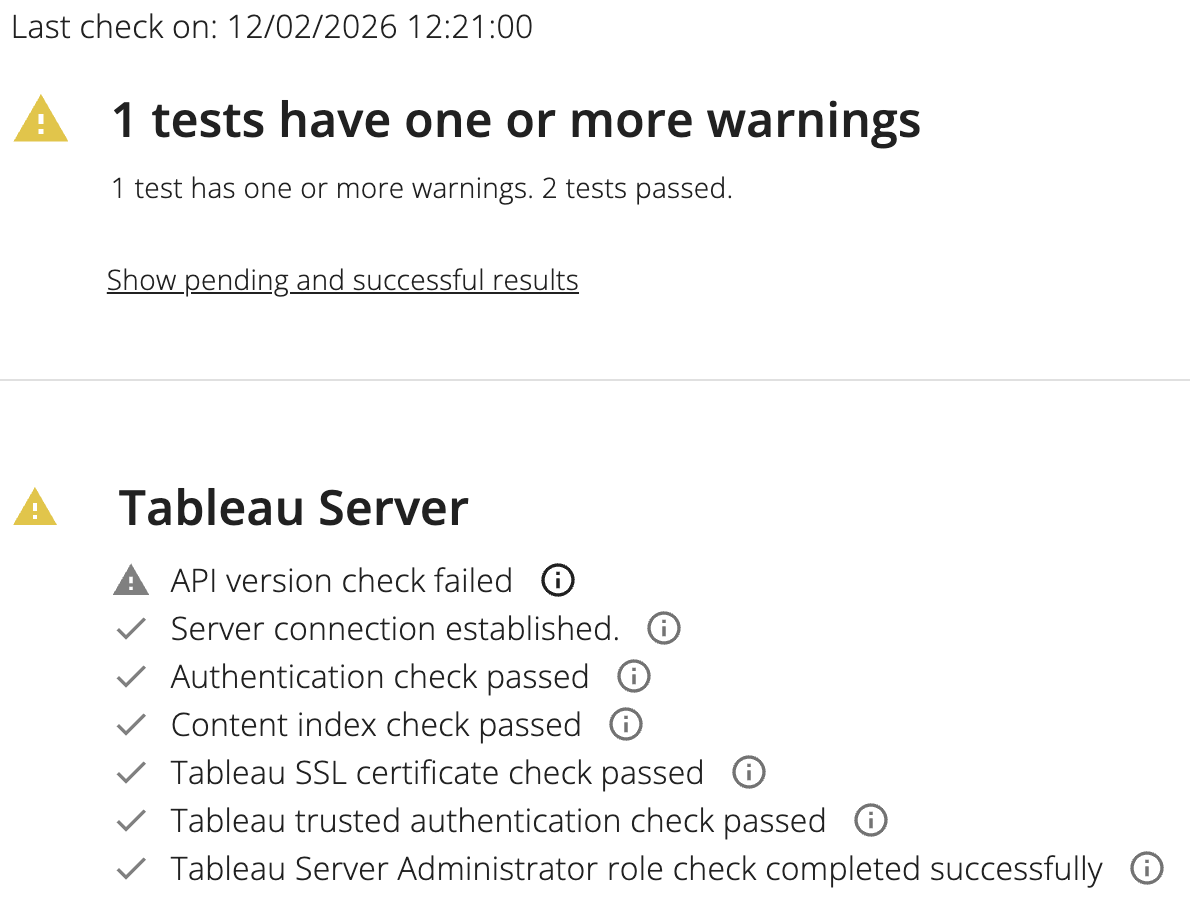Image resolution: width=1190 pixels, height=922 pixels.
Task: Click checkmark next to Authentication check passed
Action: (131, 677)
